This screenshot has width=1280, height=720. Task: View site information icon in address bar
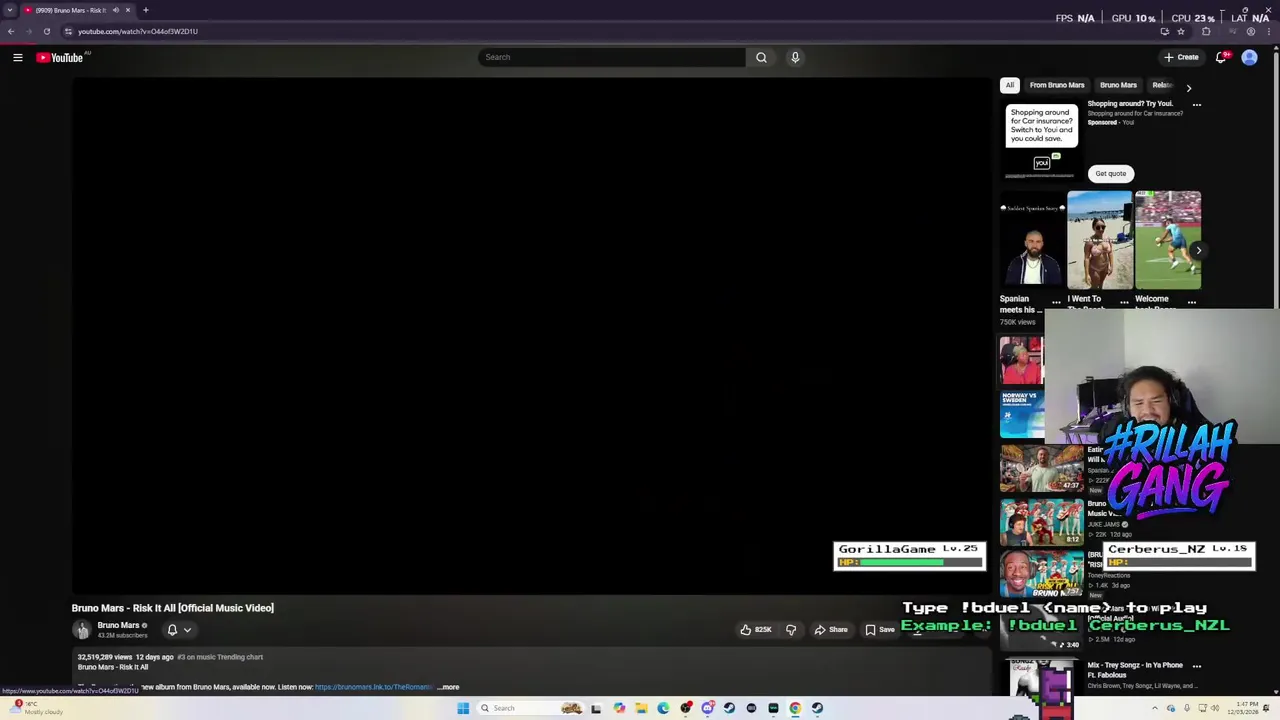click(x=68, y=31)
